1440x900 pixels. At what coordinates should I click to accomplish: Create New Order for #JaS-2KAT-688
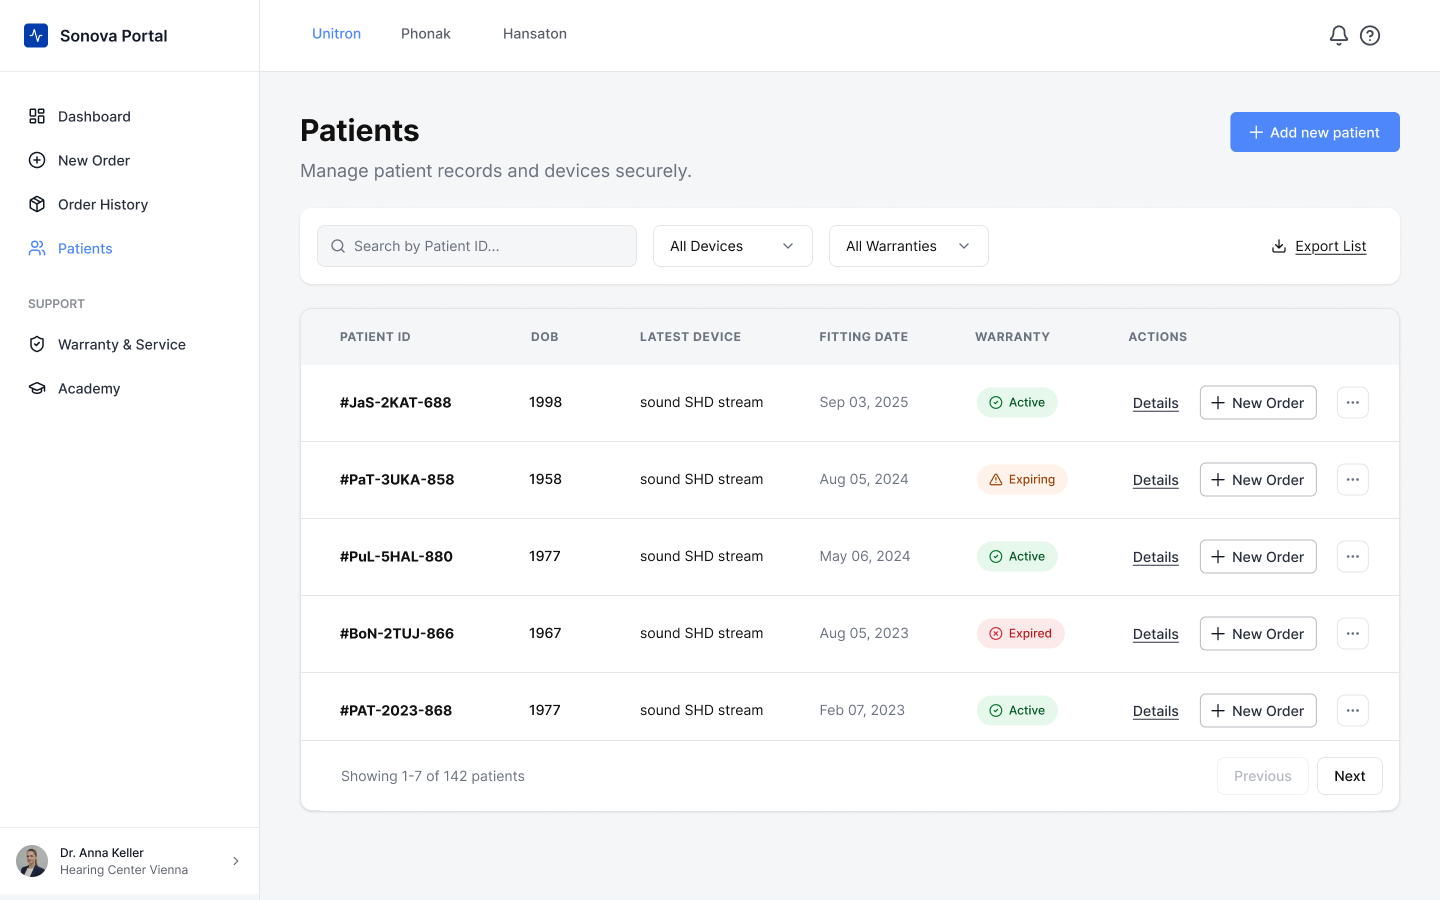(1258, 403)
